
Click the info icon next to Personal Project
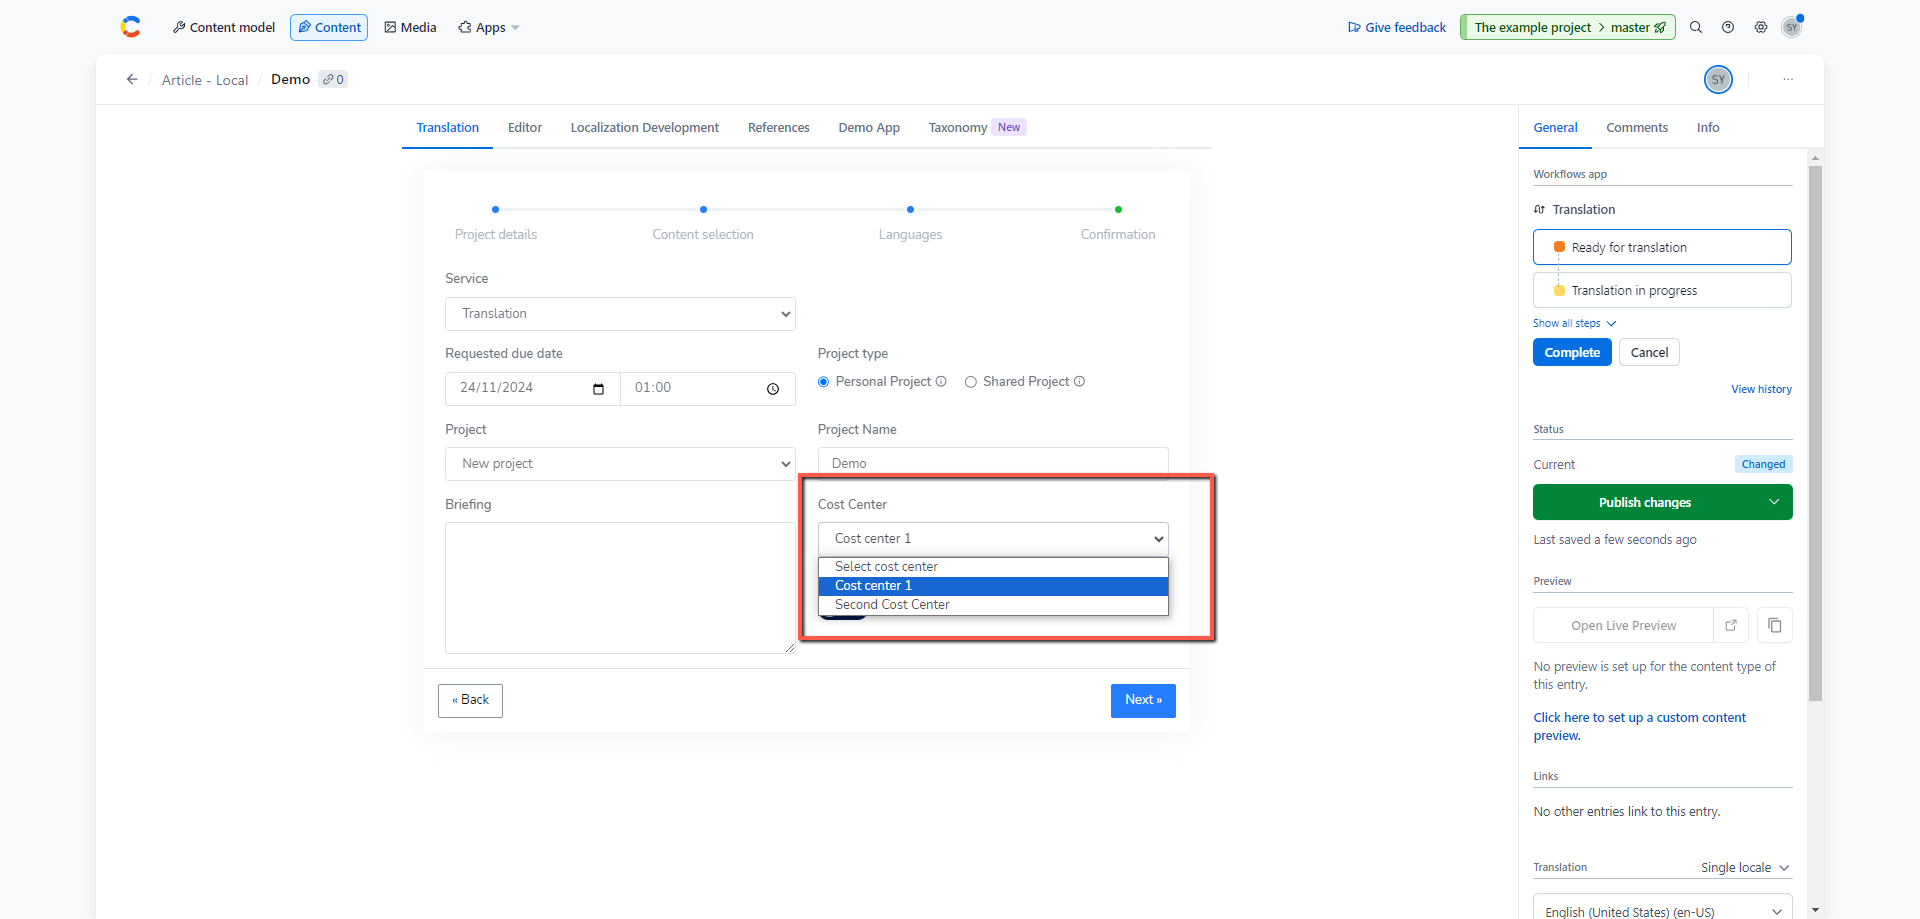[x=941, y=381]
